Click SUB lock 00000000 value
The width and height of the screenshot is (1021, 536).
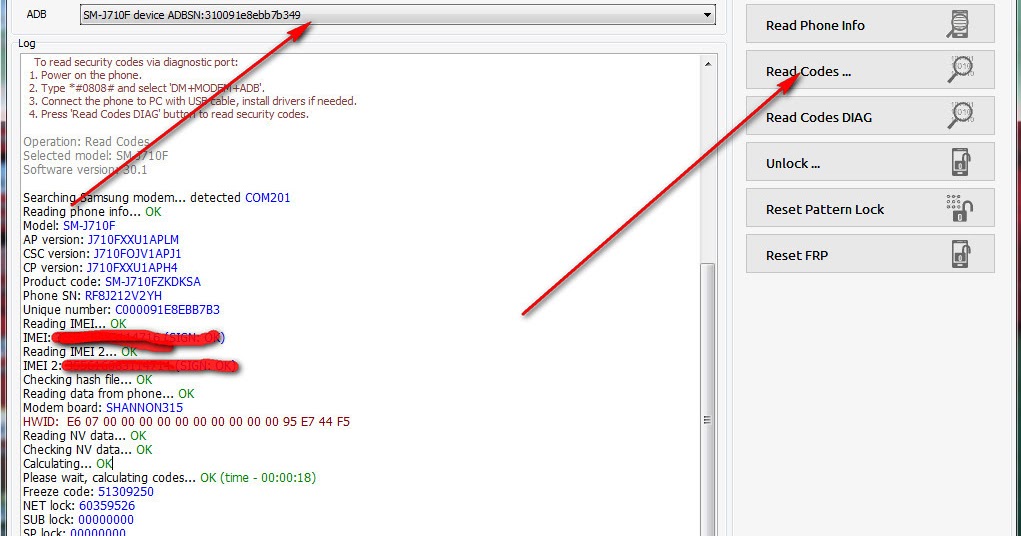click(x=105, y=520)
